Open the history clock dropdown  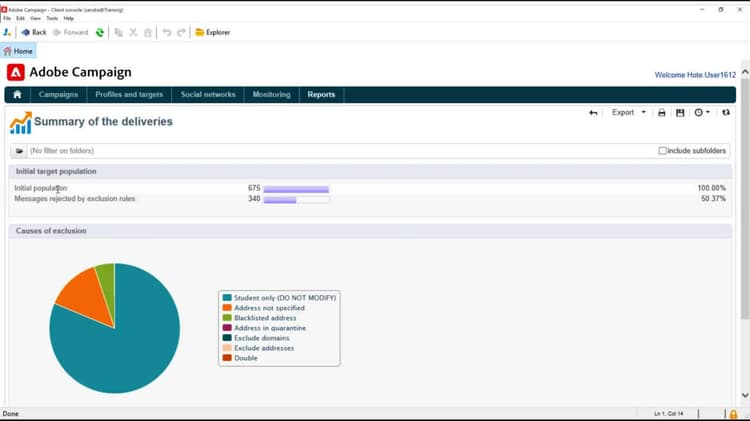(702, 113)
